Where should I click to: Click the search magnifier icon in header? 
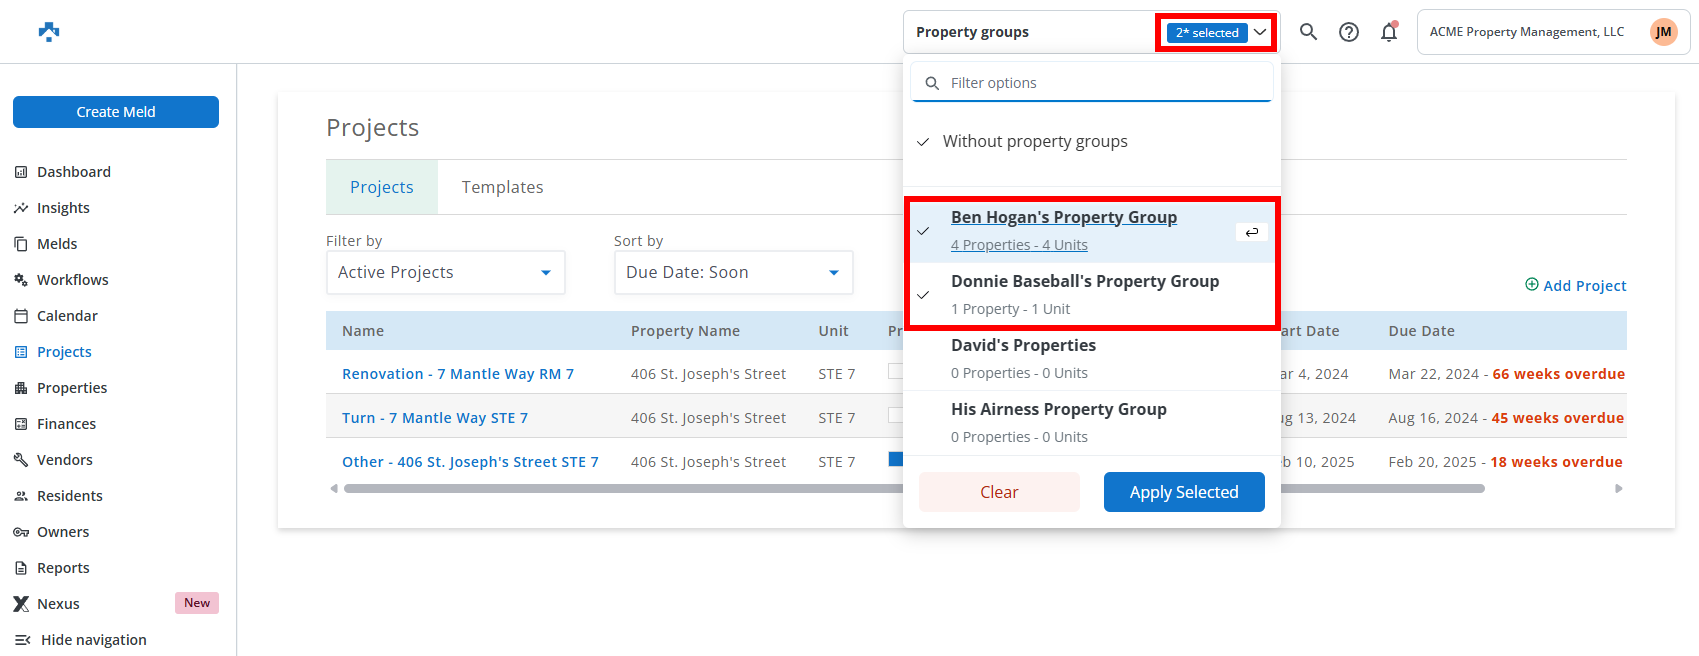pyautogui.click(x=1308, y=32)
